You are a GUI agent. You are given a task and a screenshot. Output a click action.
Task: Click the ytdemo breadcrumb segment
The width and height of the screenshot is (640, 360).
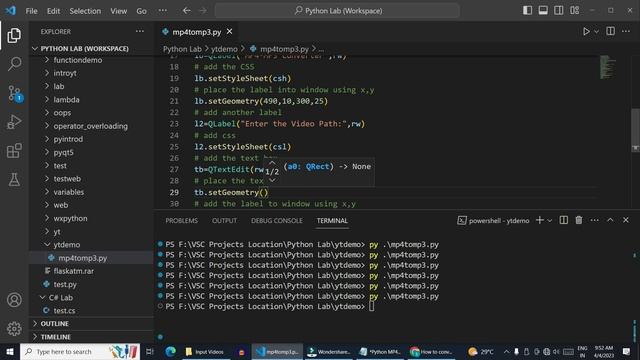pos(224,49)
